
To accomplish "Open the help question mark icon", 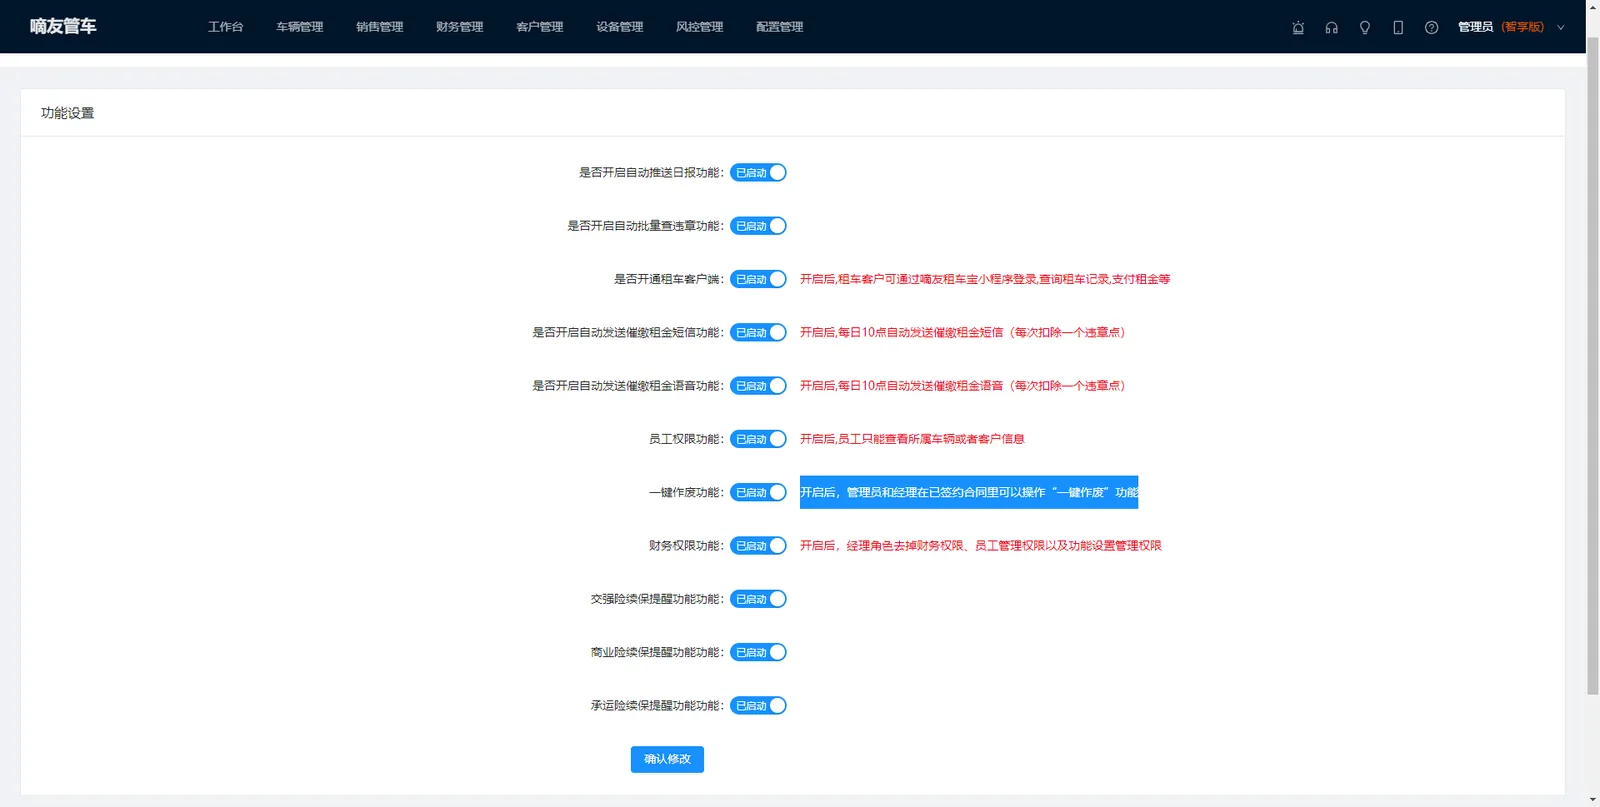I will (x=1431, y=28).
